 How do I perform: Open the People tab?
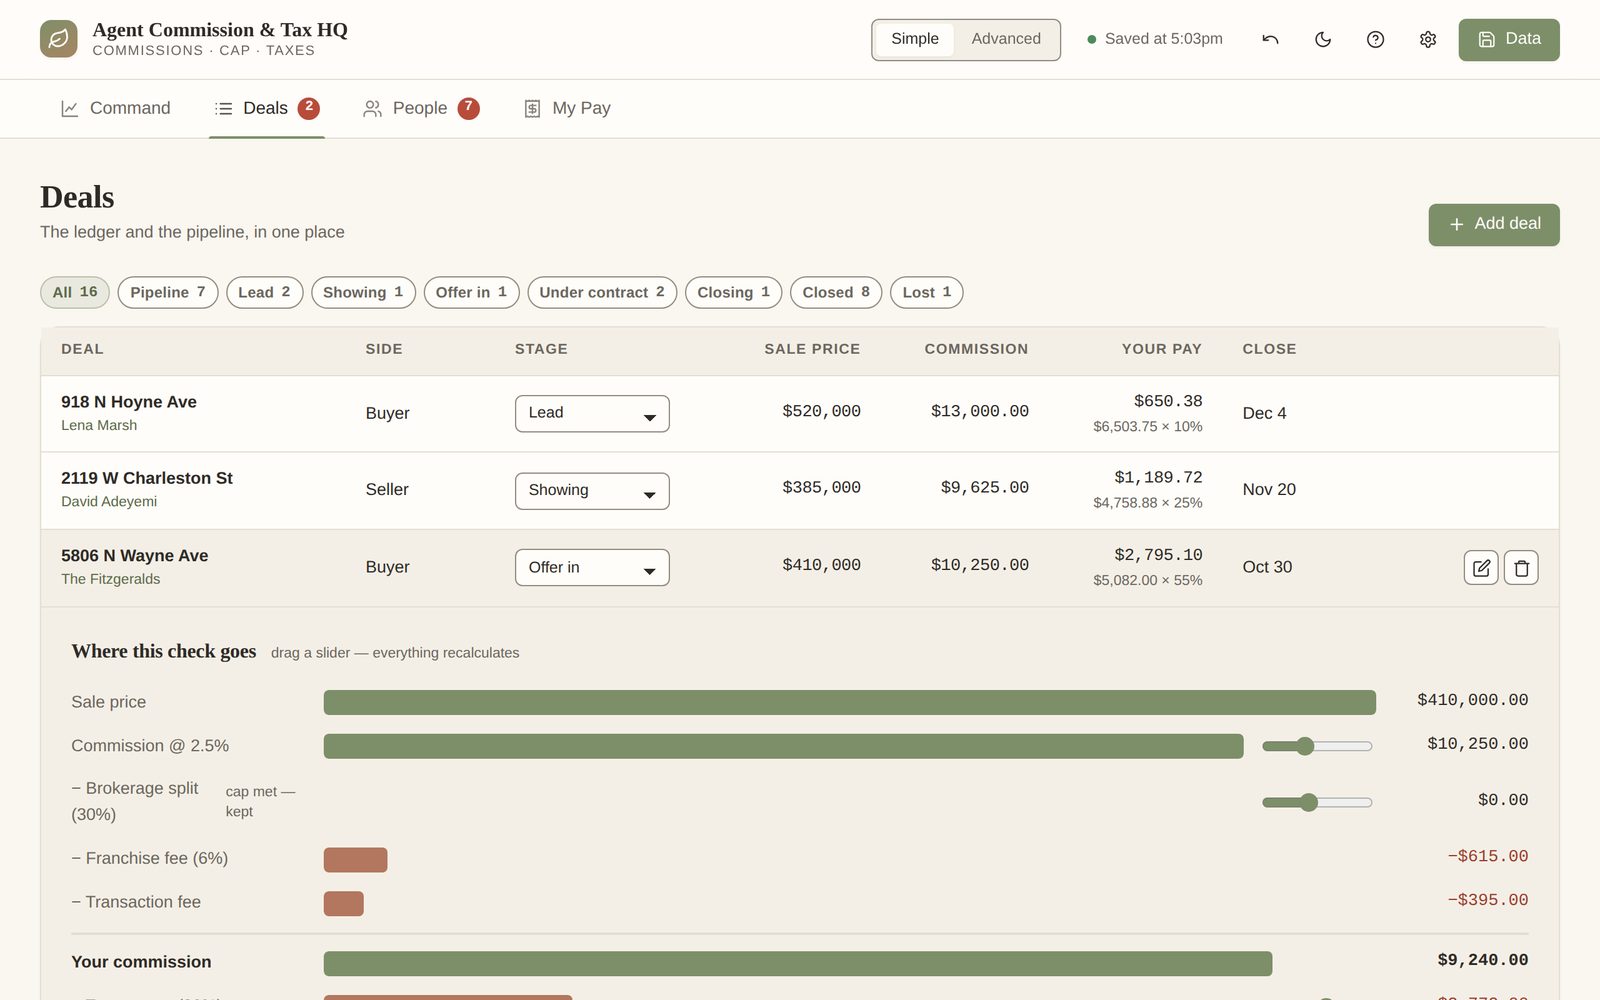coord(421,108)
